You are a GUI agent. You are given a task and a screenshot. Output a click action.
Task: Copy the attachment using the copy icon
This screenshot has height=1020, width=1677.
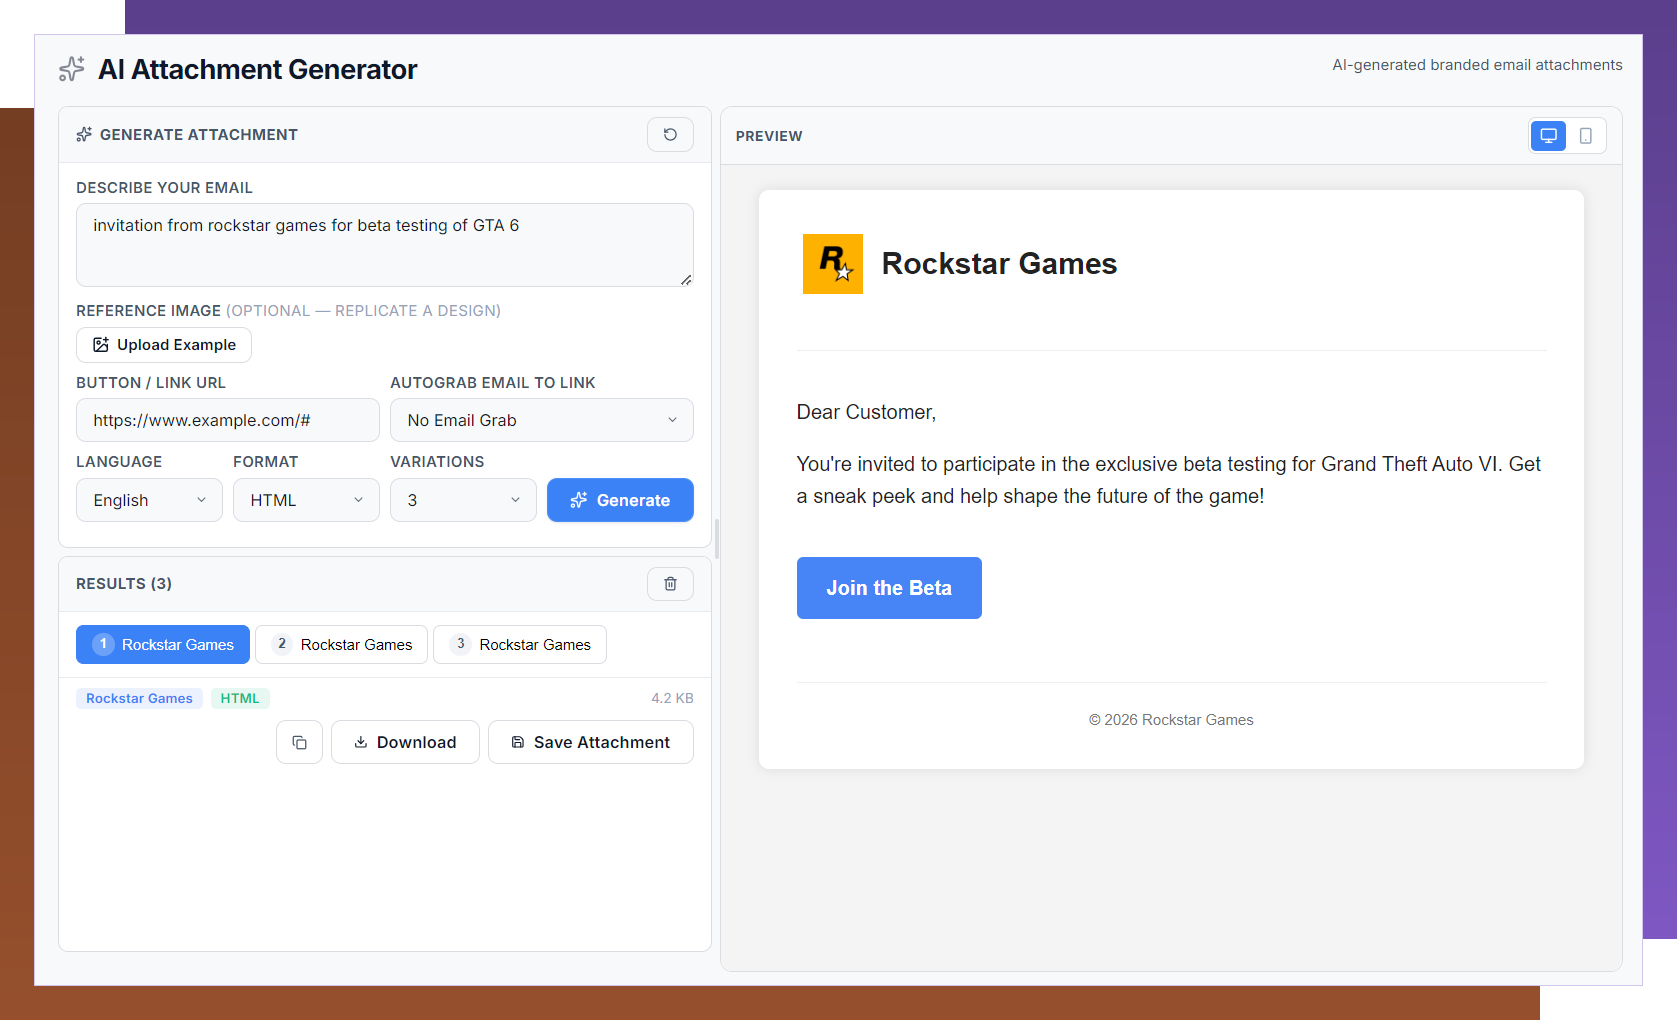coord(299,742)
